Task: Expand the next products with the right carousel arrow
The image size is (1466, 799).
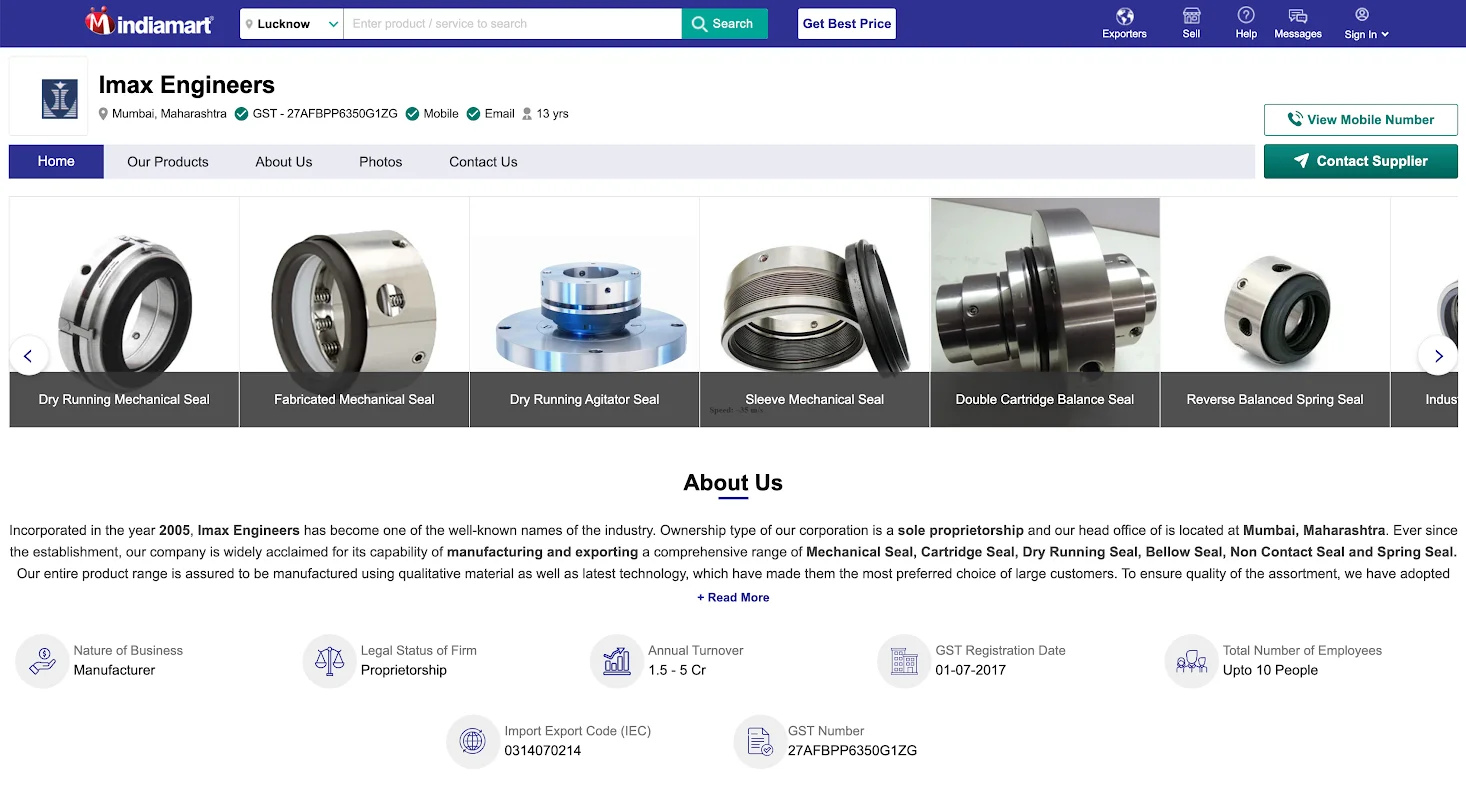Action: pos(1437,355)
